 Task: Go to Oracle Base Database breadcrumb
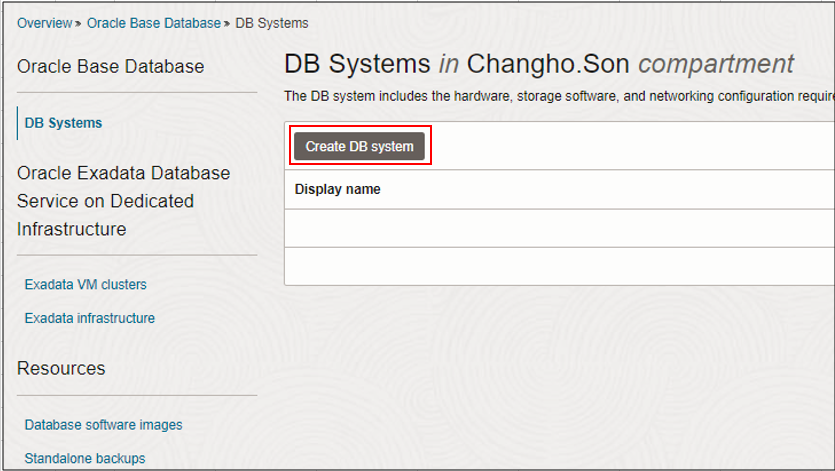(x=153, y=23)
